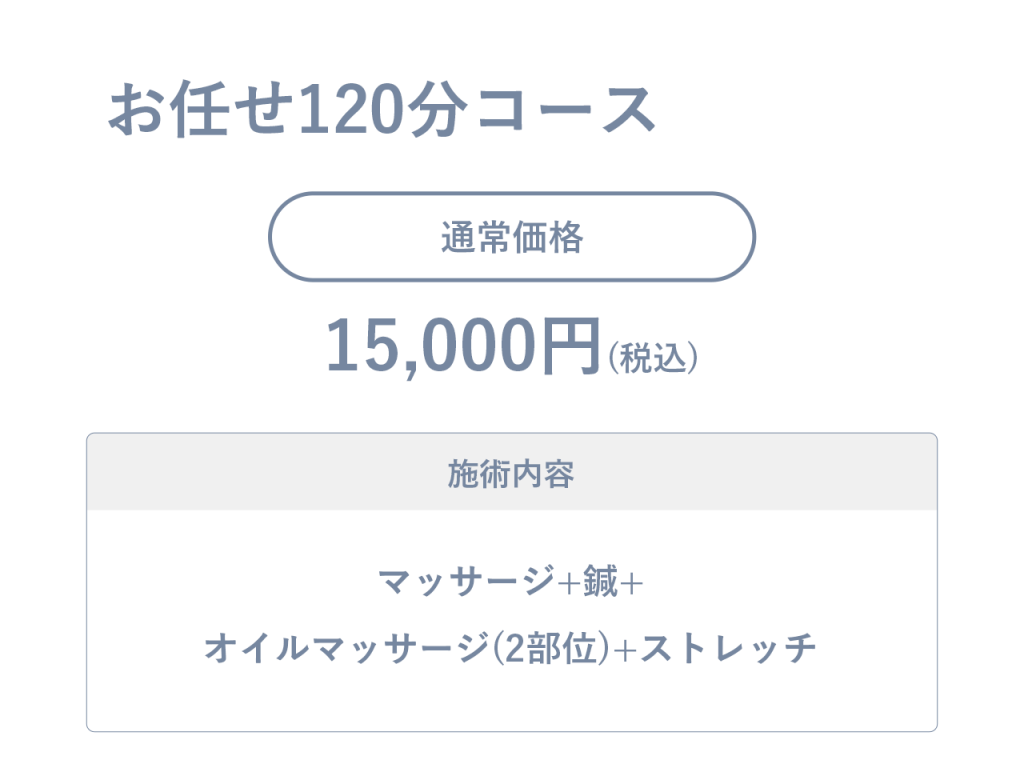
Task: Click the 鍼 character in the treatment list
Action: (x=600, y=581)
